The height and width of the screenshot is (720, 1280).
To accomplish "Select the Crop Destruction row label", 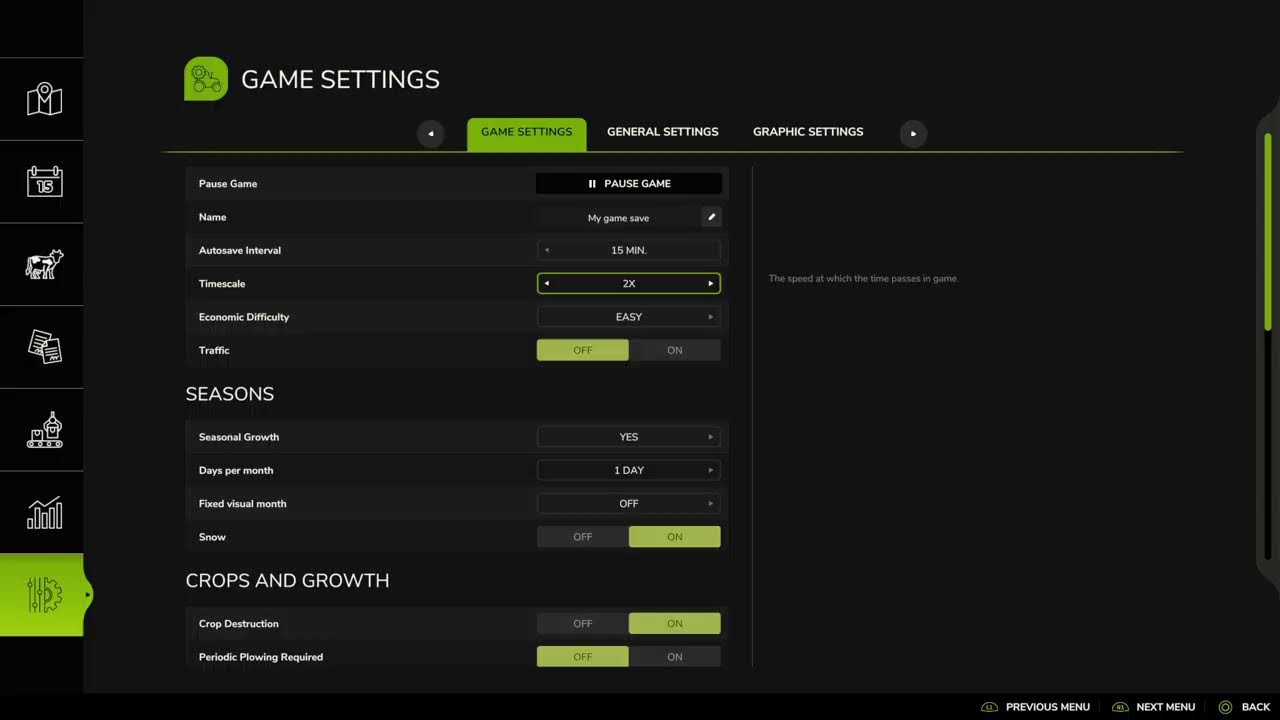I will [239, 624].
